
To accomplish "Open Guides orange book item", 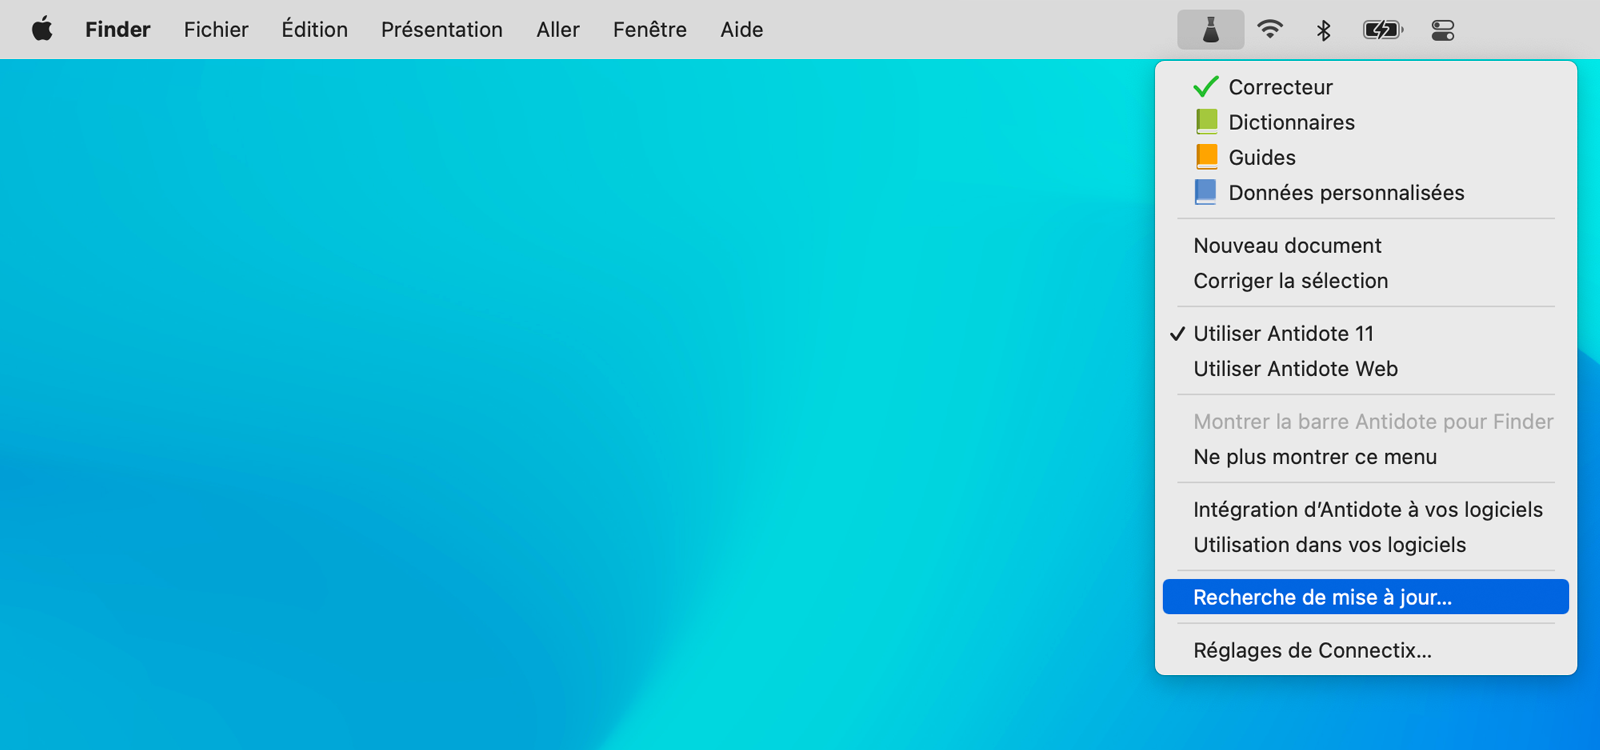I will tap(1261, 158).
